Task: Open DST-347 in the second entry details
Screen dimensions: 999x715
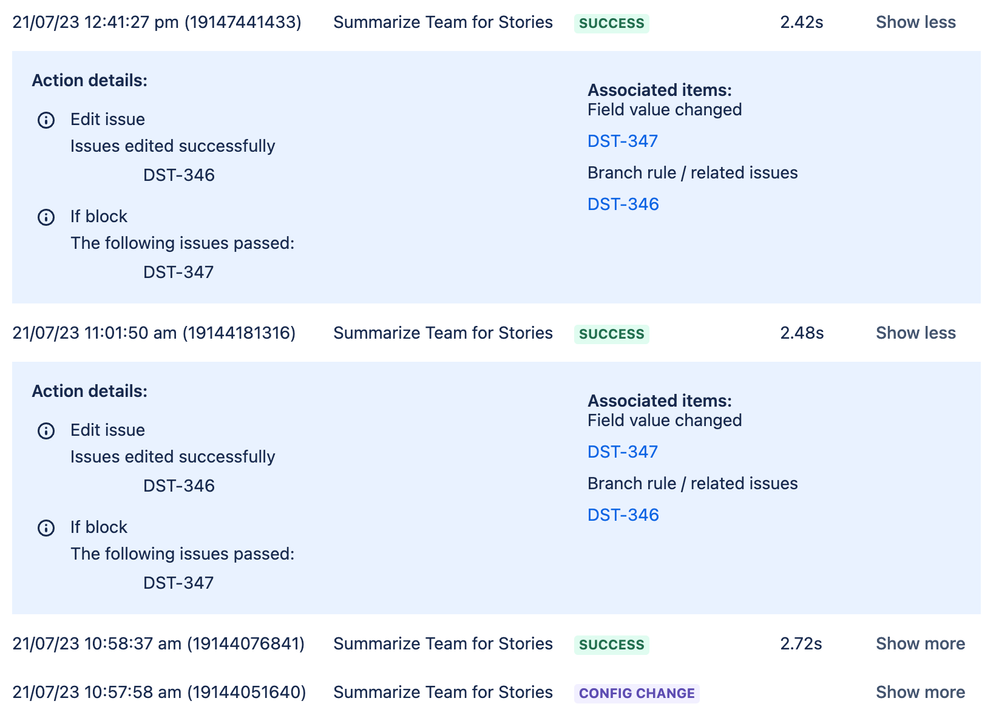Action: pos(622,452)
